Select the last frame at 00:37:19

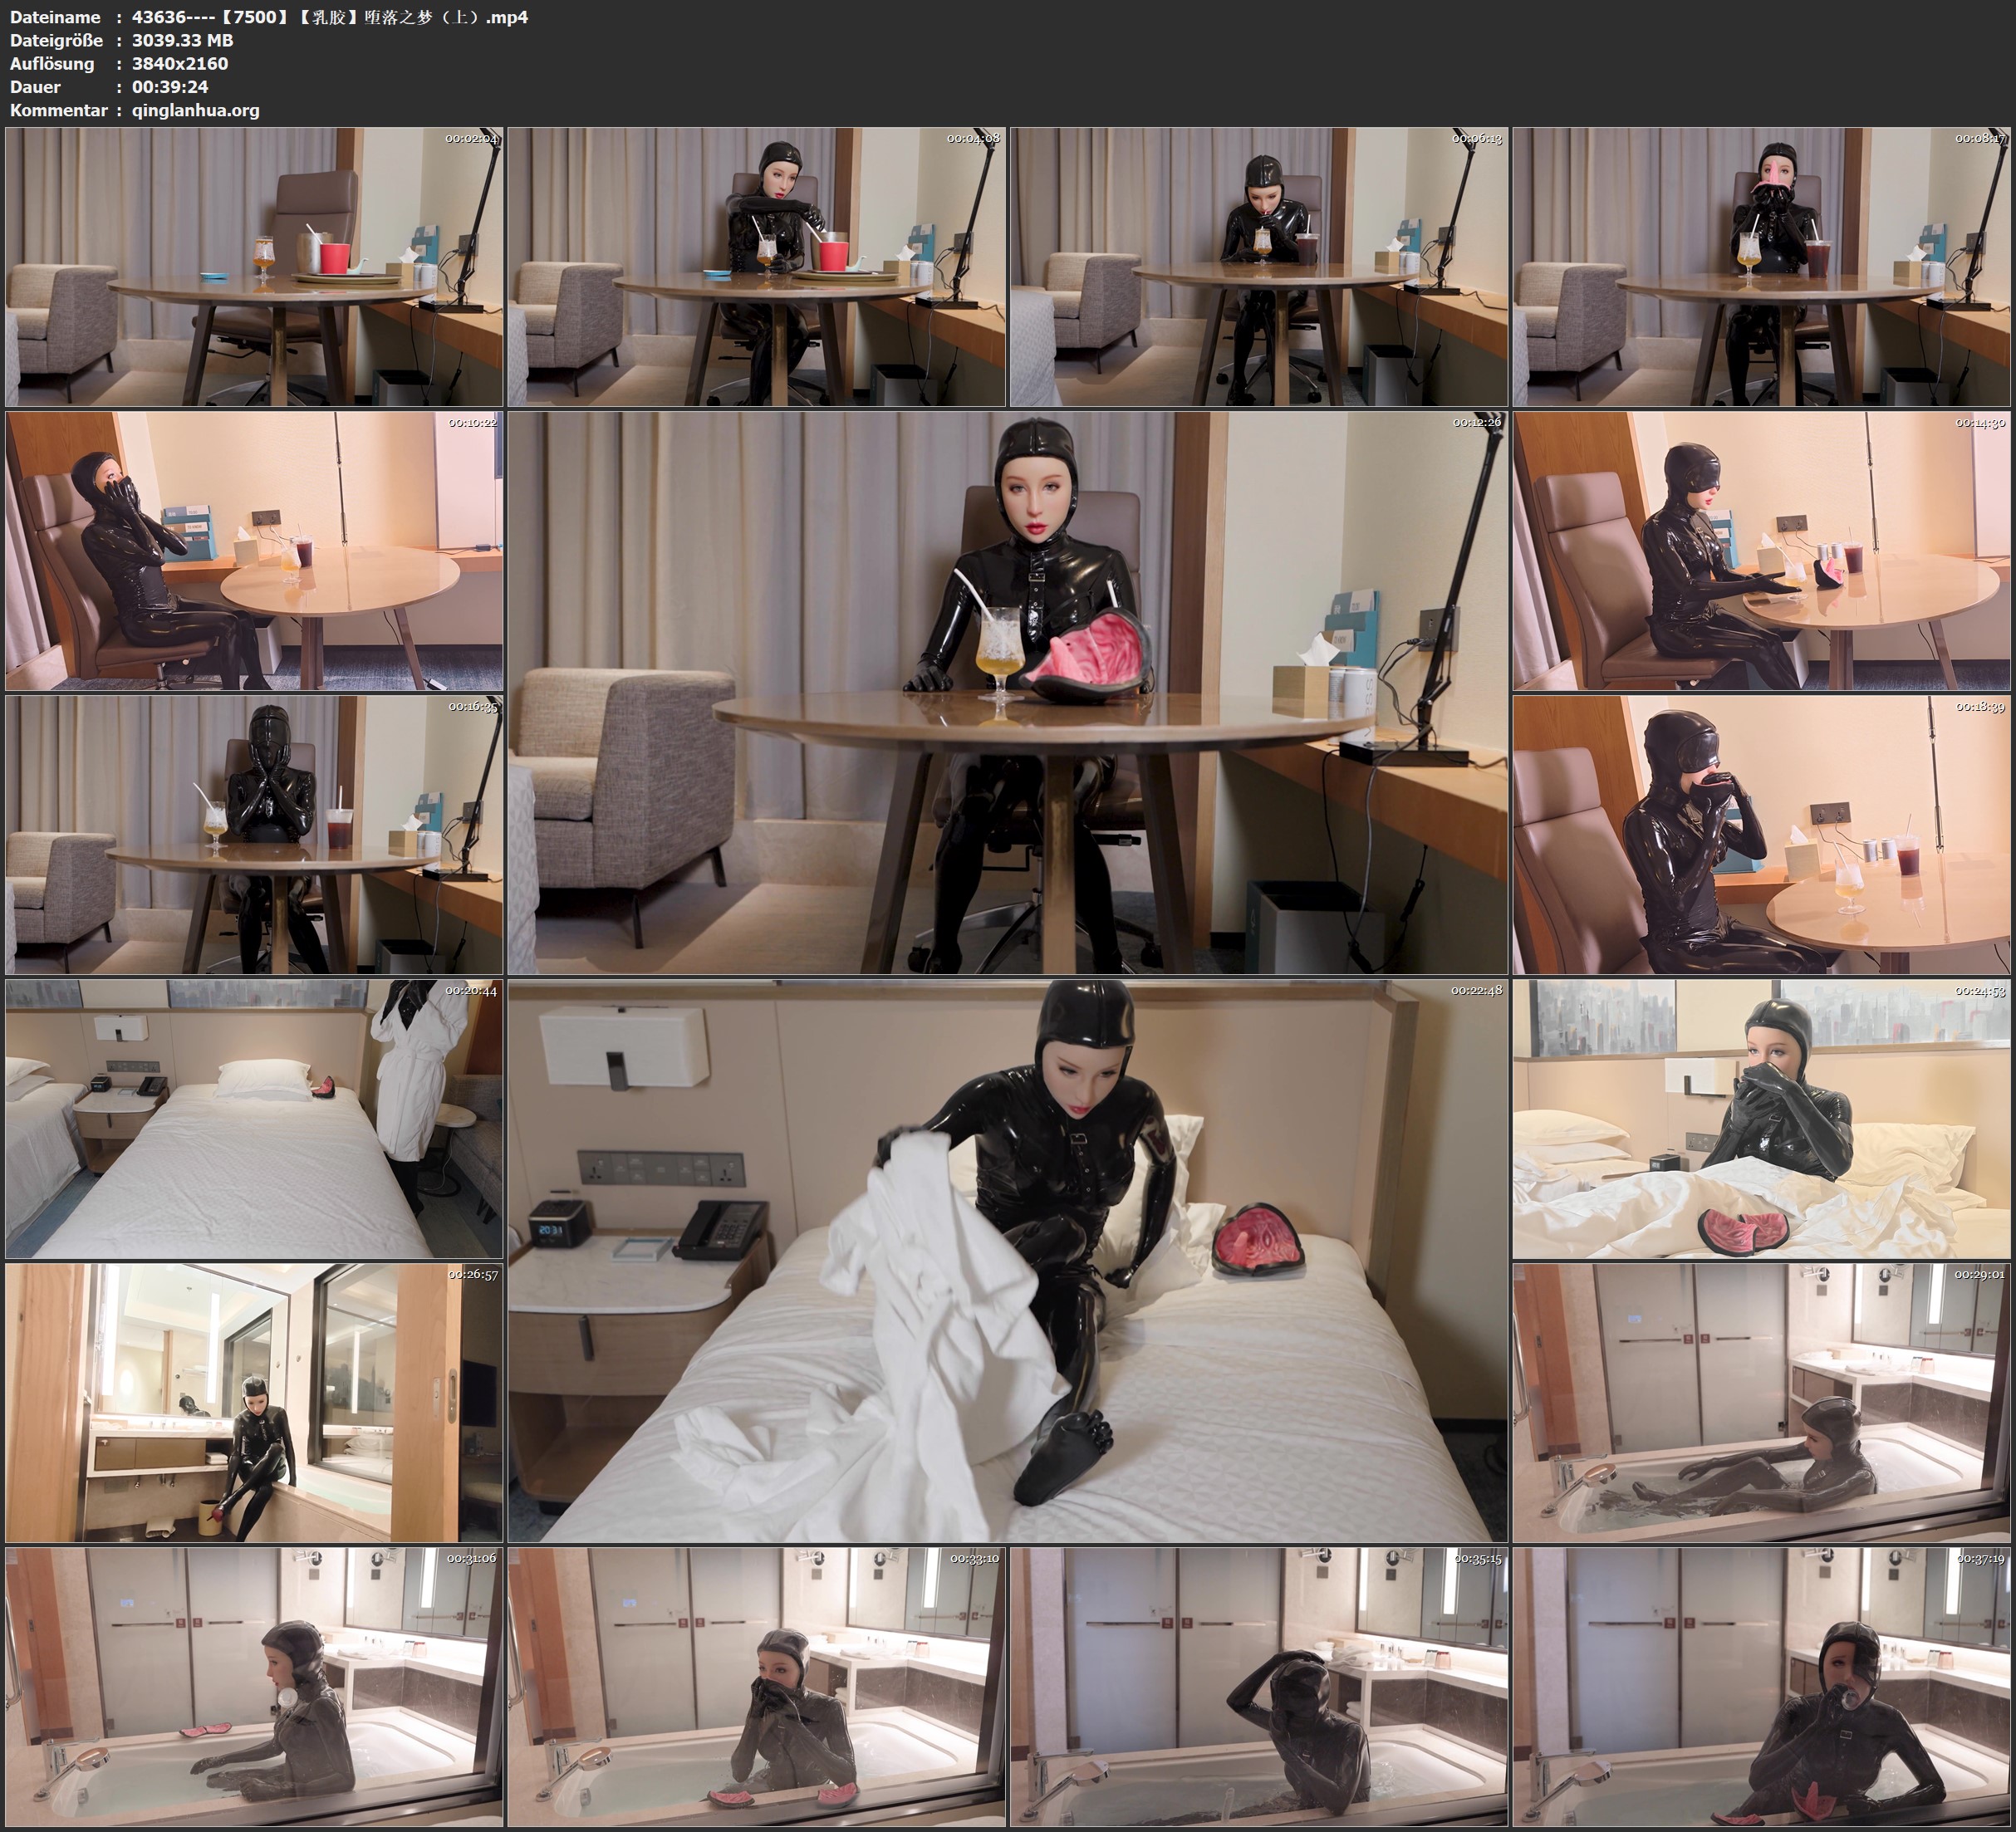[1760, 1687]
